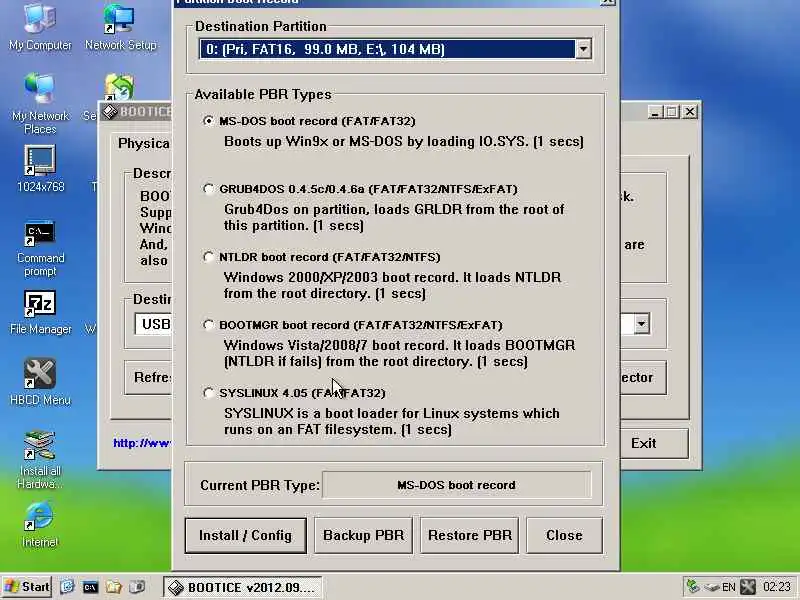Click the 'Windows Vista/2008/7 boot record' description
The height and width of the screenshot is (600, 800).
[399, 353]
